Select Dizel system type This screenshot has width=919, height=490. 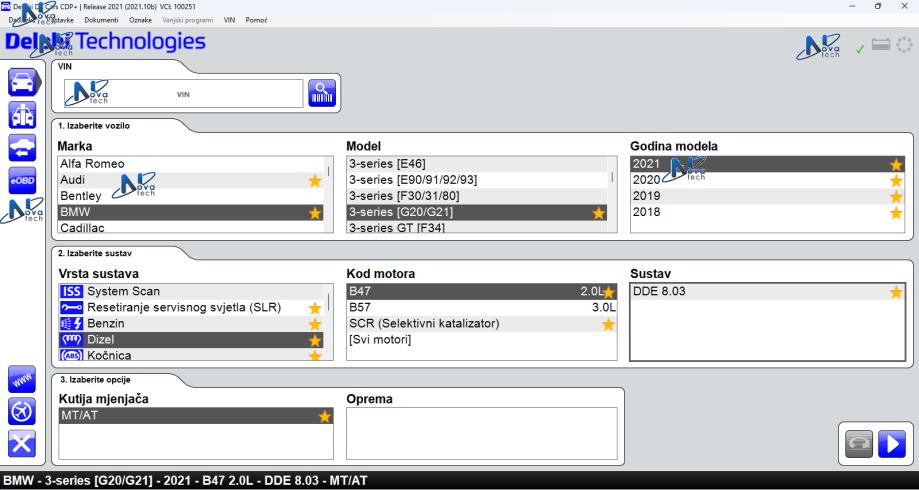[x=191, y=339]
